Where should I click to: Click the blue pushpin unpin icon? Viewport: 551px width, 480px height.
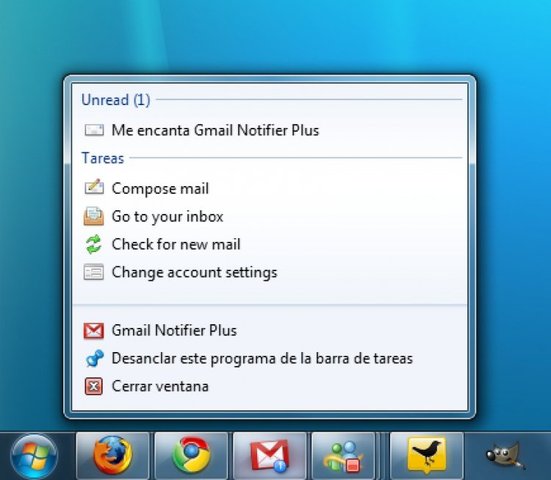pyautogui.click(x=94, y=358)
